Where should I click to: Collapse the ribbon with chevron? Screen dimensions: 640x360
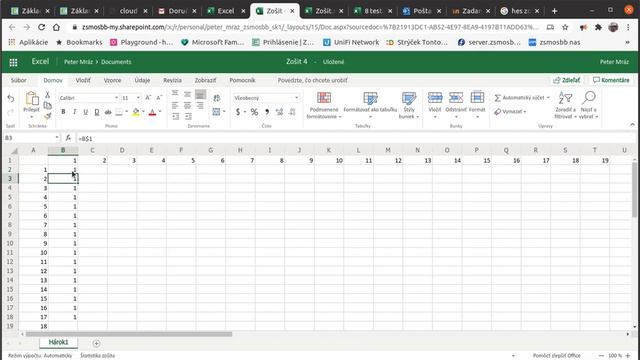[x=632, y=124]
